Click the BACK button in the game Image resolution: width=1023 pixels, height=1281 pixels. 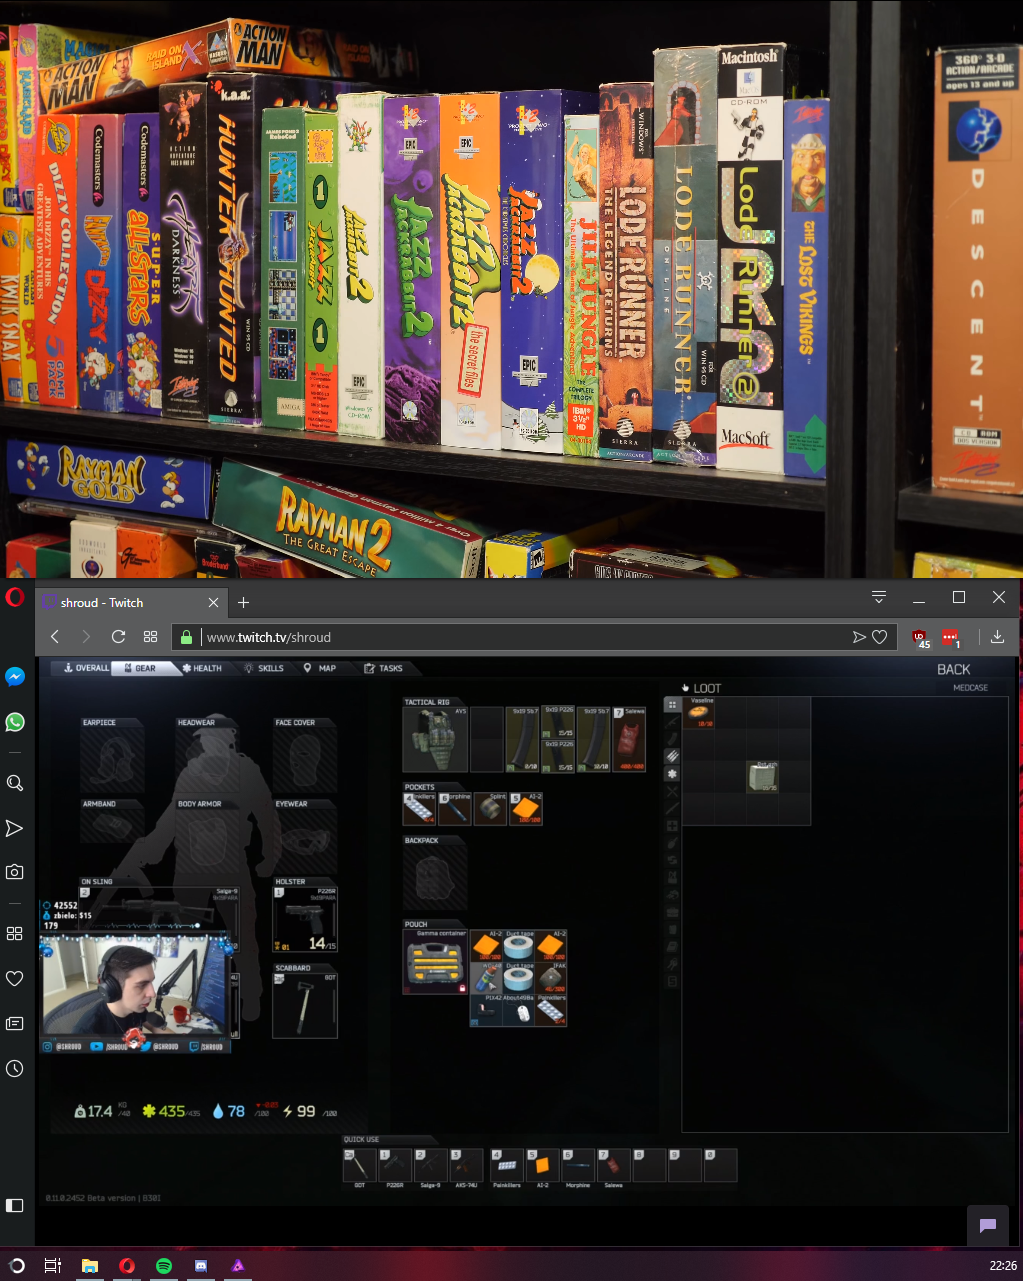[x=954, y=670]
